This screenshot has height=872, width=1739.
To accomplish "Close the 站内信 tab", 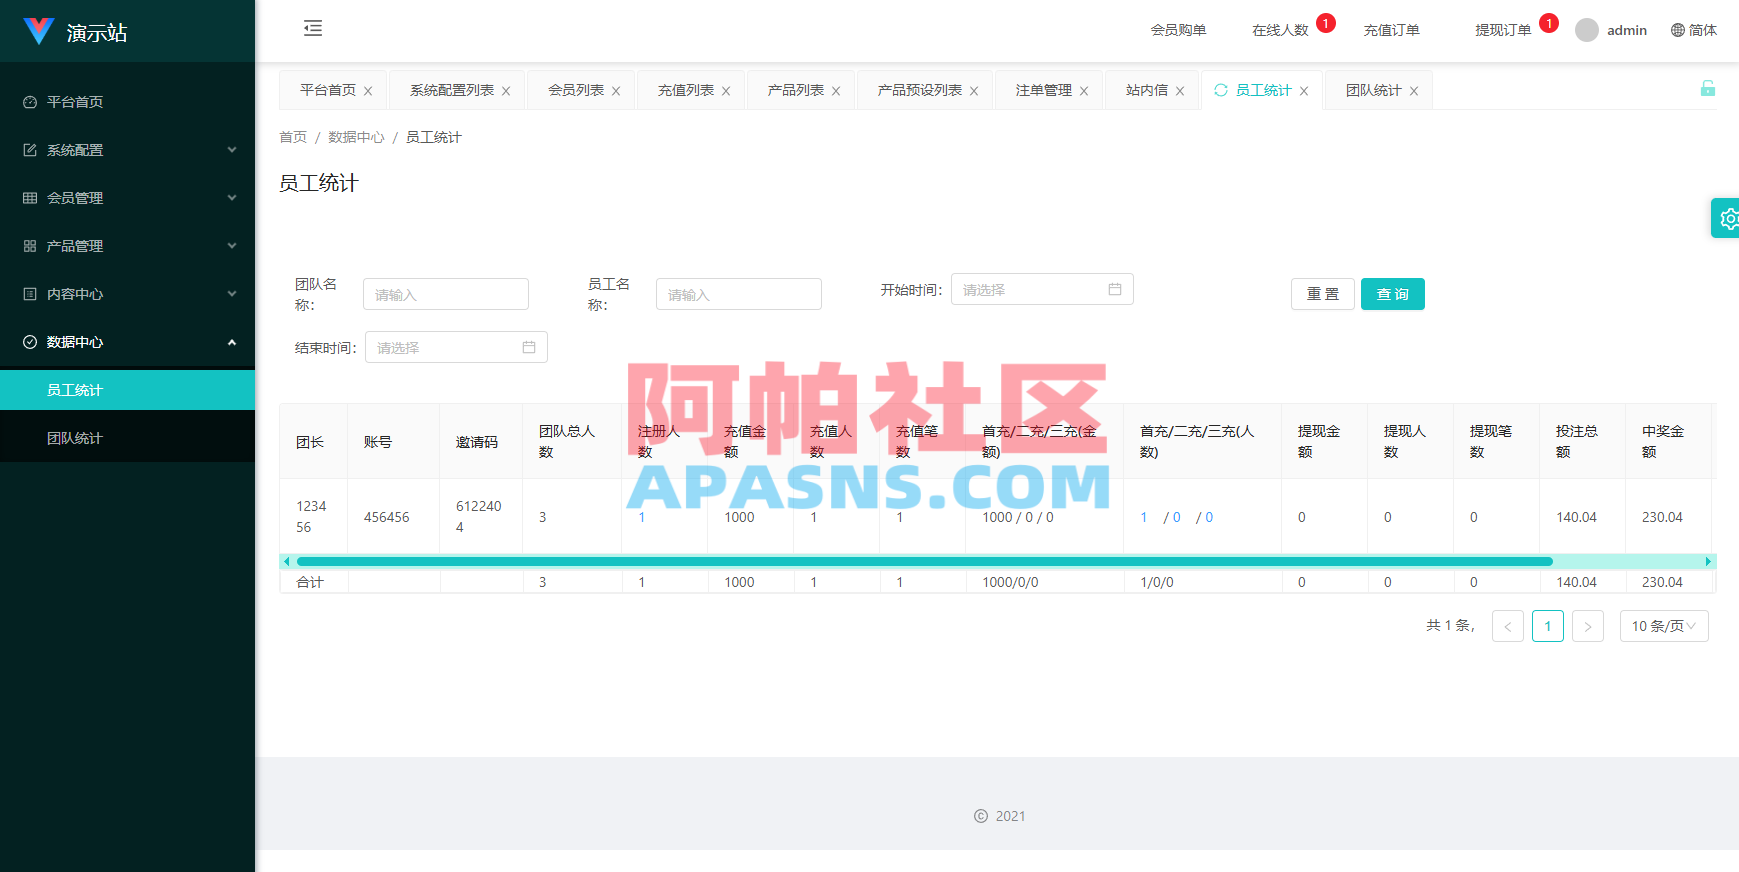I will (x=1180, y=91).
